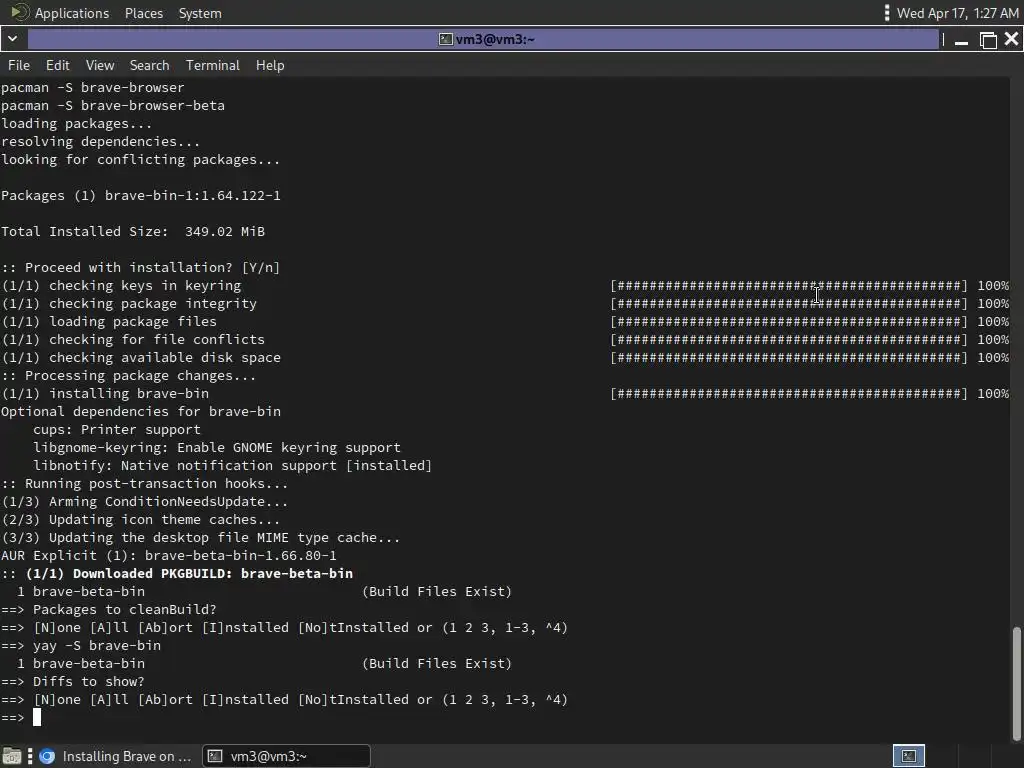
Task: Click 'Updating icon theme caches...' line
Action: pos(140,520)
